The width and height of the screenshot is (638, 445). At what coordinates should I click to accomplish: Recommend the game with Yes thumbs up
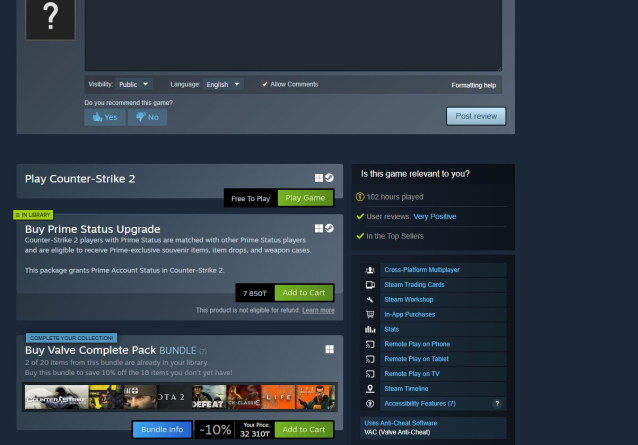(x=104, y=117)
